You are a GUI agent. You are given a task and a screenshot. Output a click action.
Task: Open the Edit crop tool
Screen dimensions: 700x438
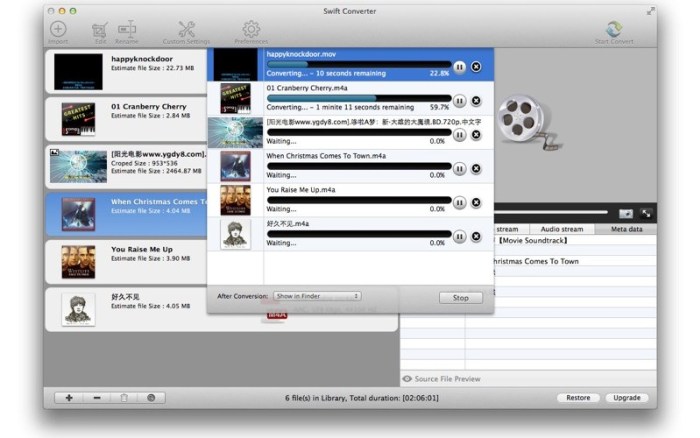(99, 30)
